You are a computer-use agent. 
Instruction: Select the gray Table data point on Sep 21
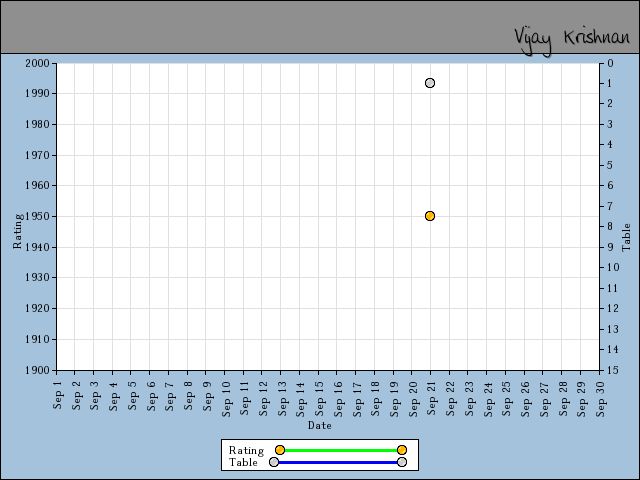[430, 83]
